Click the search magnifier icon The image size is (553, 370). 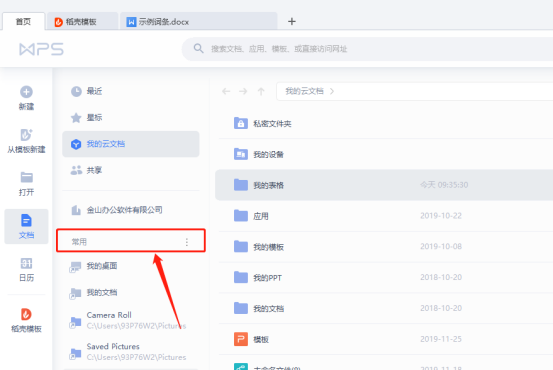pyautogui.click(x=199, y=48)
